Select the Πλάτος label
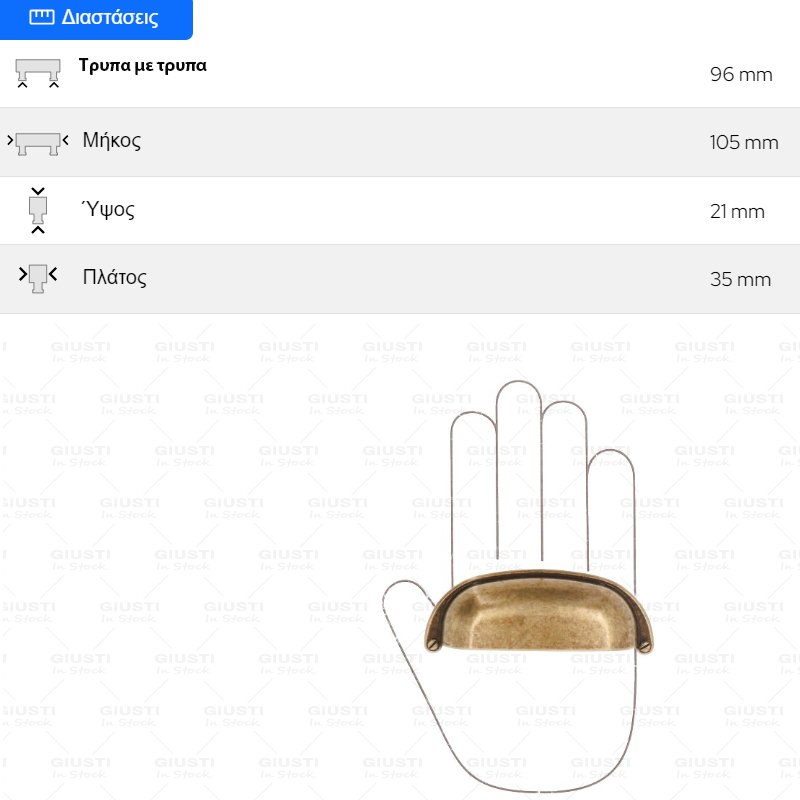The height and width of the screenshot is (800, 800). 115,277
